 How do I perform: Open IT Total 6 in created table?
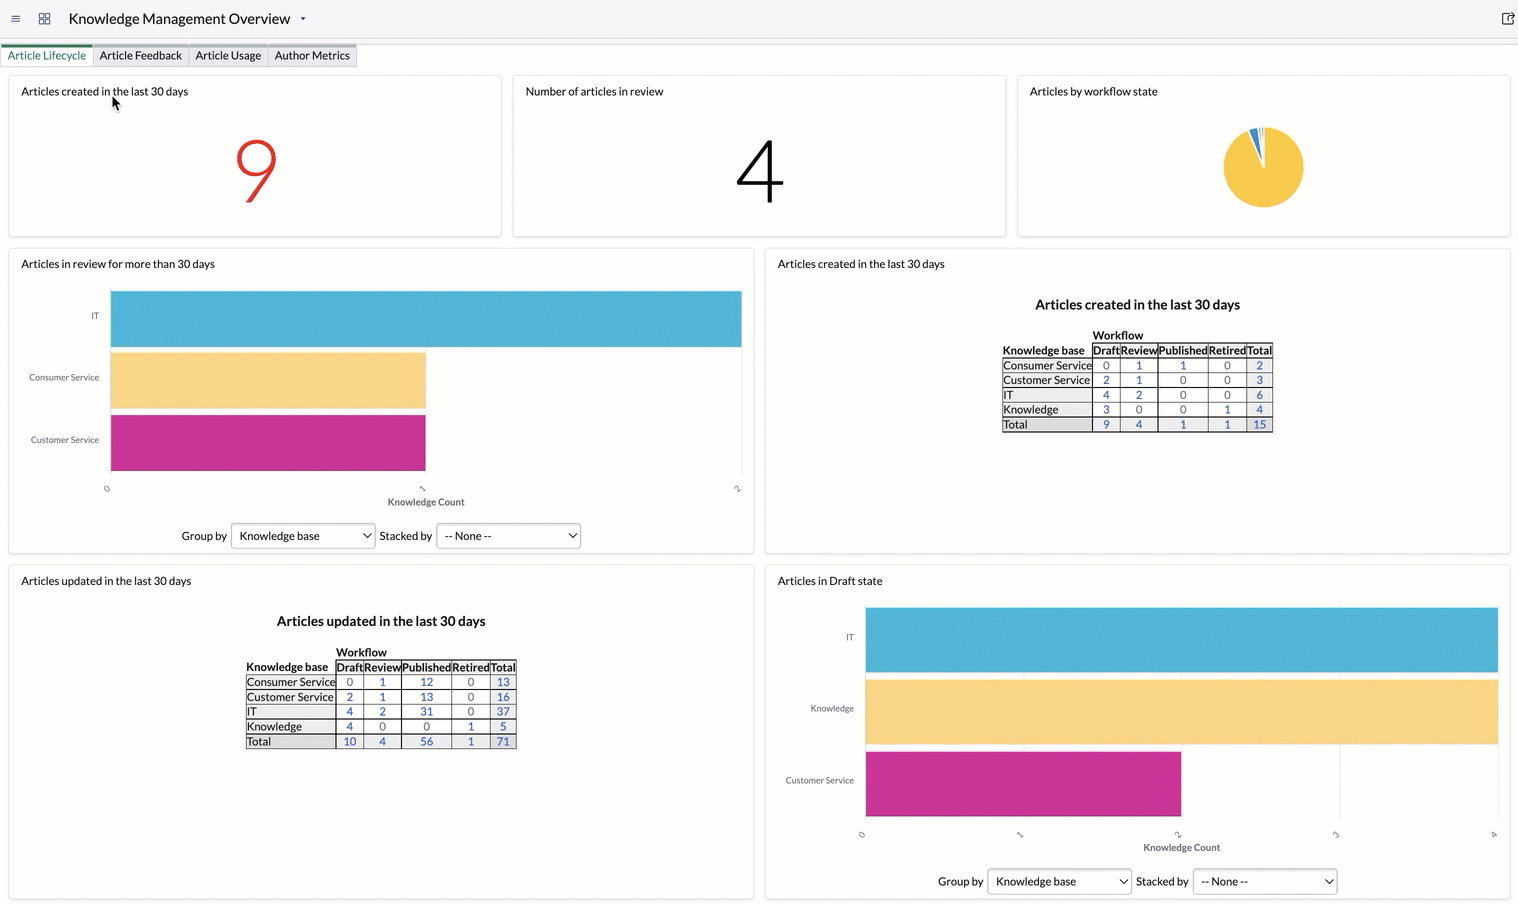coord(1259,395)
